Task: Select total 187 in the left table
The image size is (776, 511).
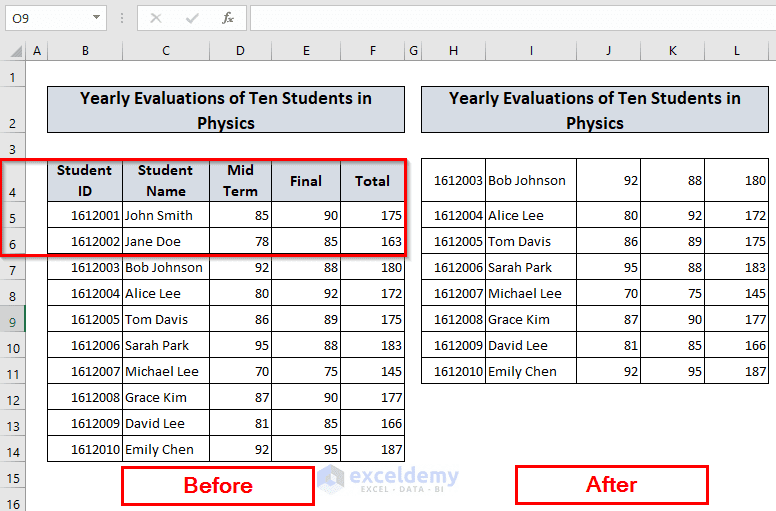Action: 373,449
